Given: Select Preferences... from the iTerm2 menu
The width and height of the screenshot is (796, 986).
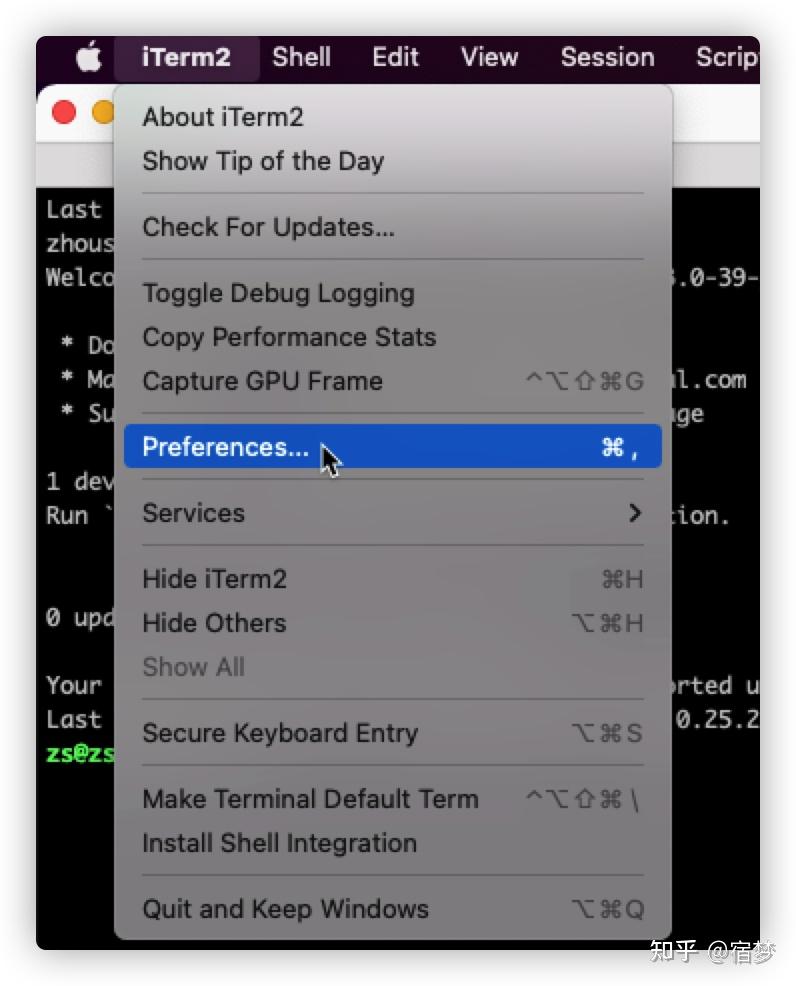Looking at the screenshot, I should pyautogui.click(x=393, y=446).
